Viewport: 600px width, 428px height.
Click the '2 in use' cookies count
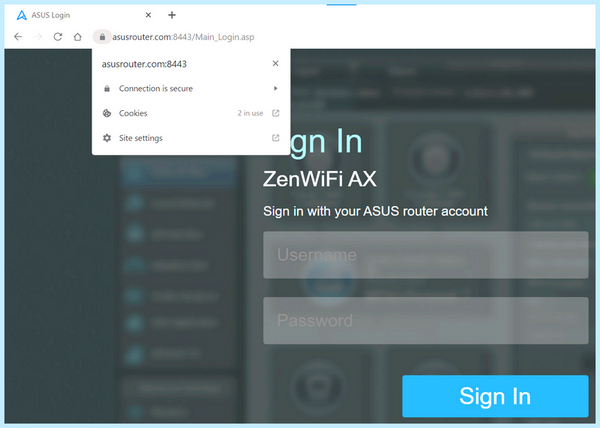[250, 113]
